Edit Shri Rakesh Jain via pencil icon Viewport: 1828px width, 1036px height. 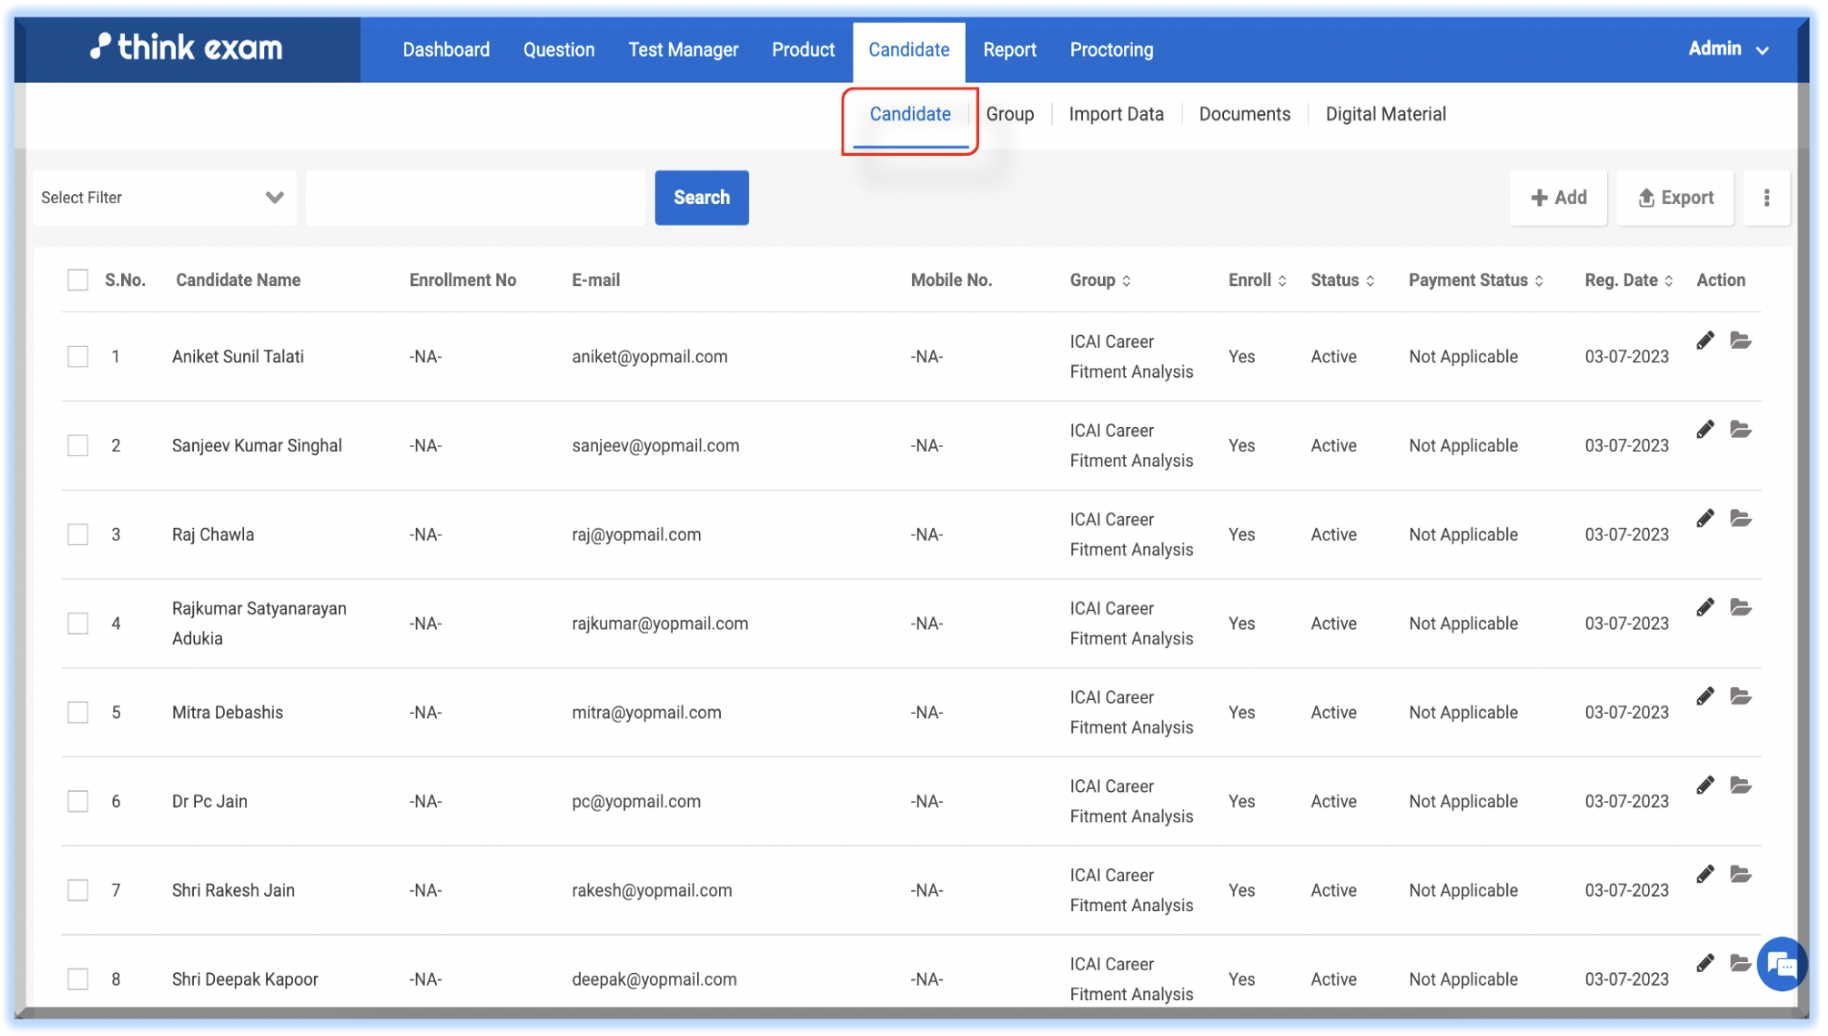1705,875
